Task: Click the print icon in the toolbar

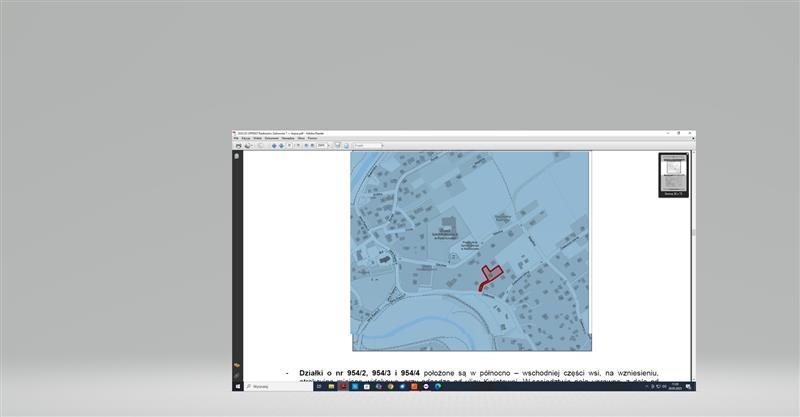Action: (239, 145)
